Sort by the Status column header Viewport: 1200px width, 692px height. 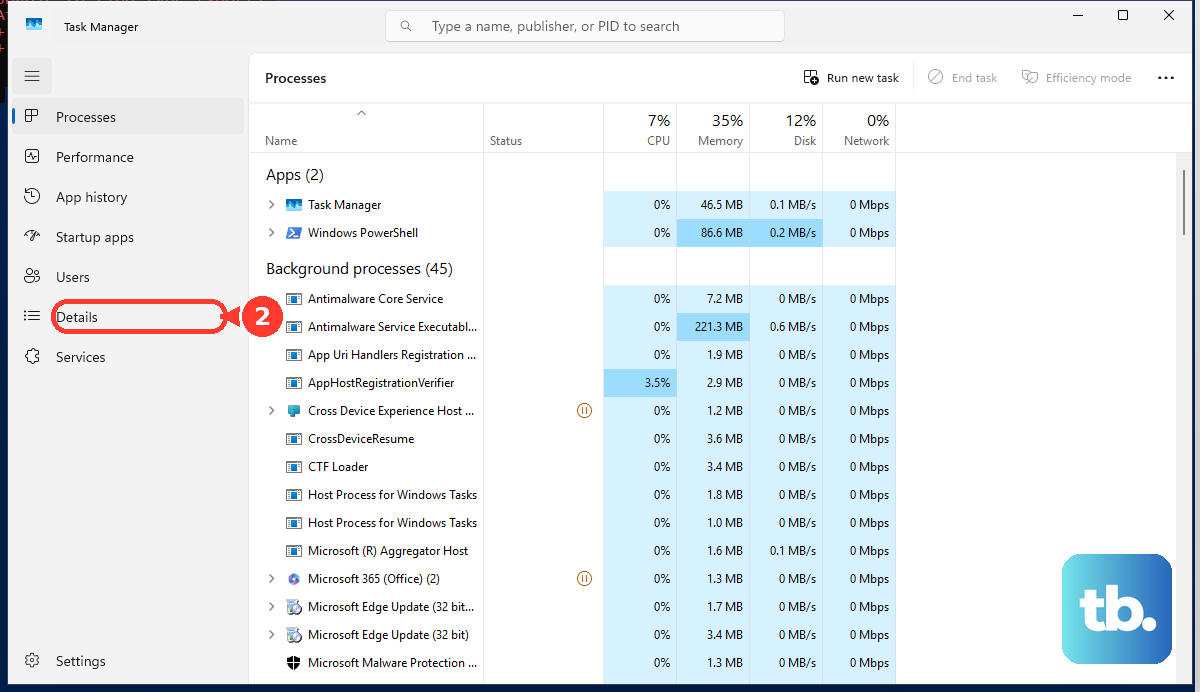tap(544, 129)
